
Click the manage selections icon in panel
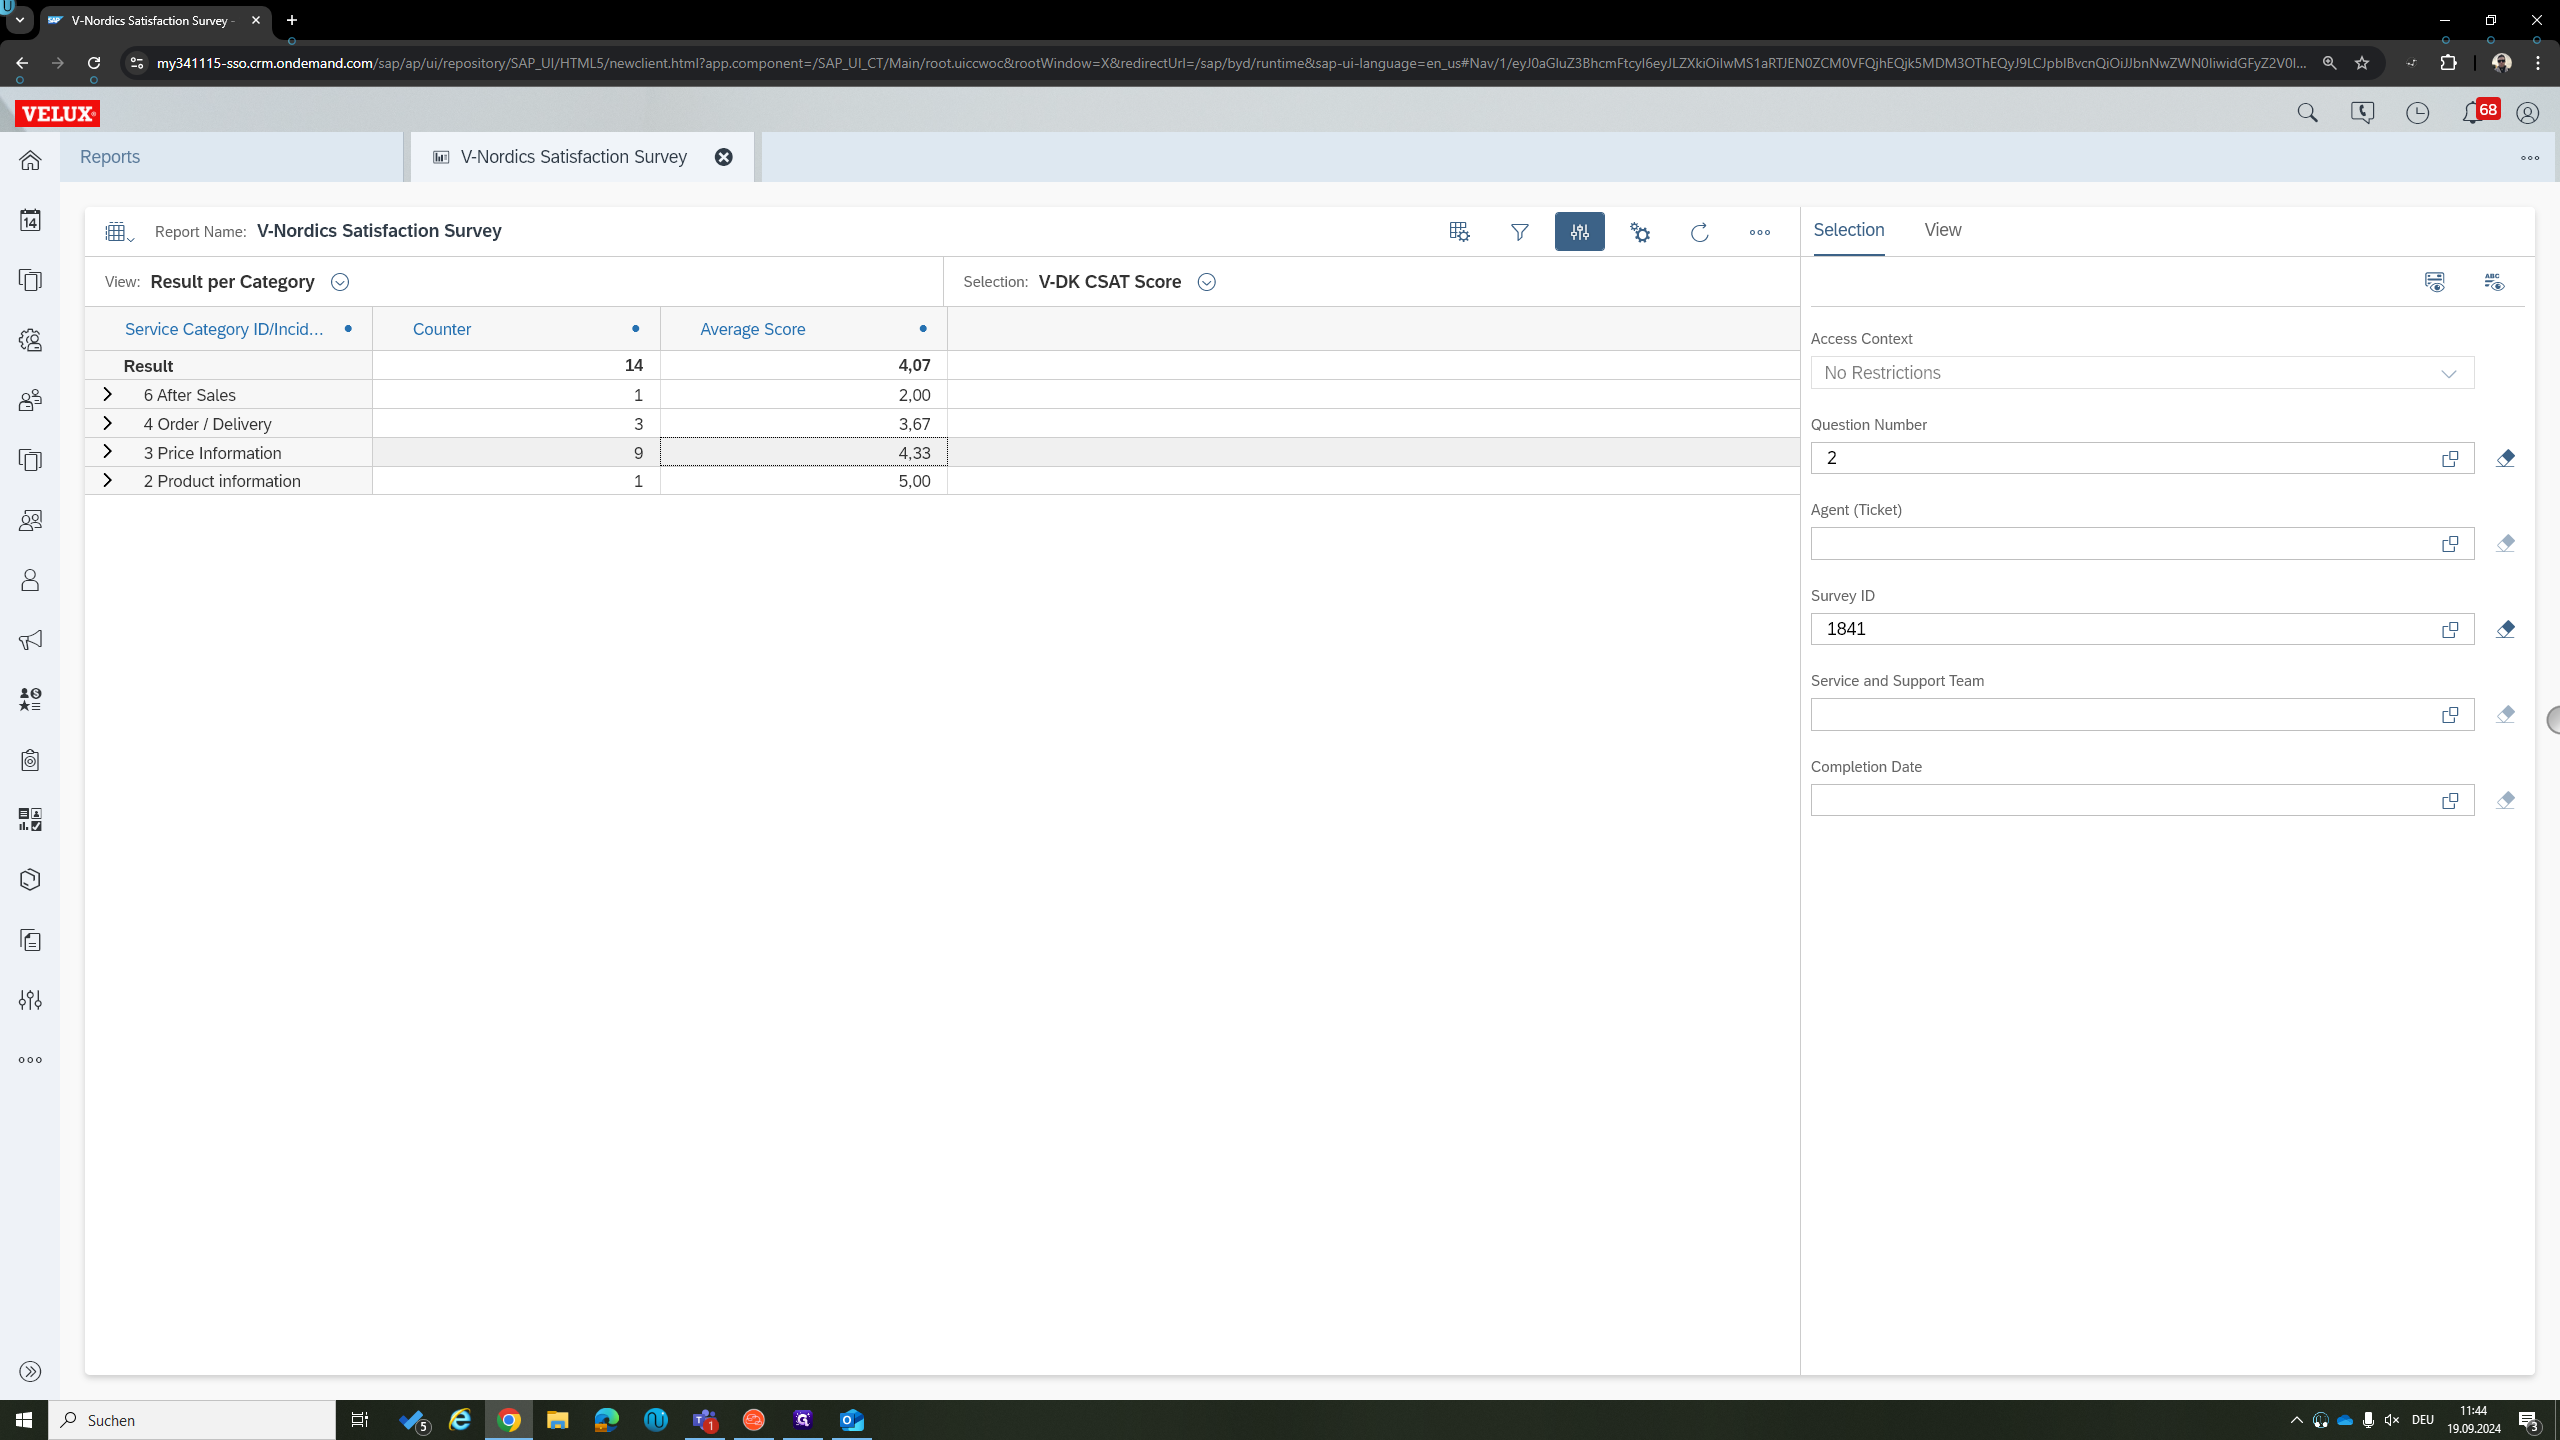[2434, 282]
